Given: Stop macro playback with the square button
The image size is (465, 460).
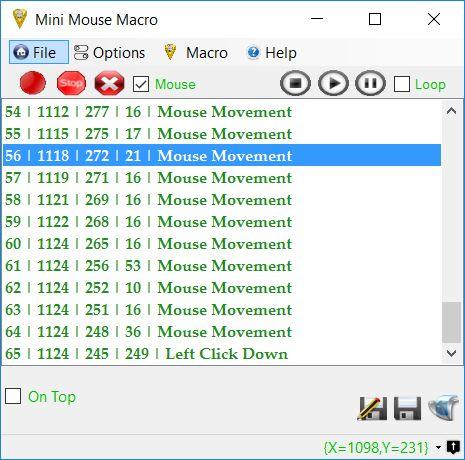Looking at the screenshot, I should (x=295, y=83).
